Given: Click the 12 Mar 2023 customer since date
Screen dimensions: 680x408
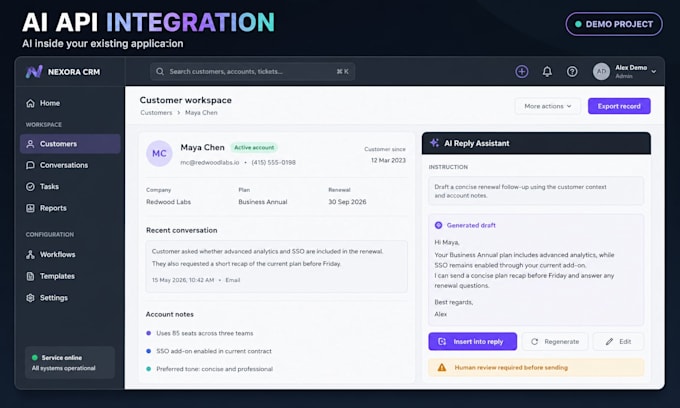Looking at the screenshot, I should (388, 160).
